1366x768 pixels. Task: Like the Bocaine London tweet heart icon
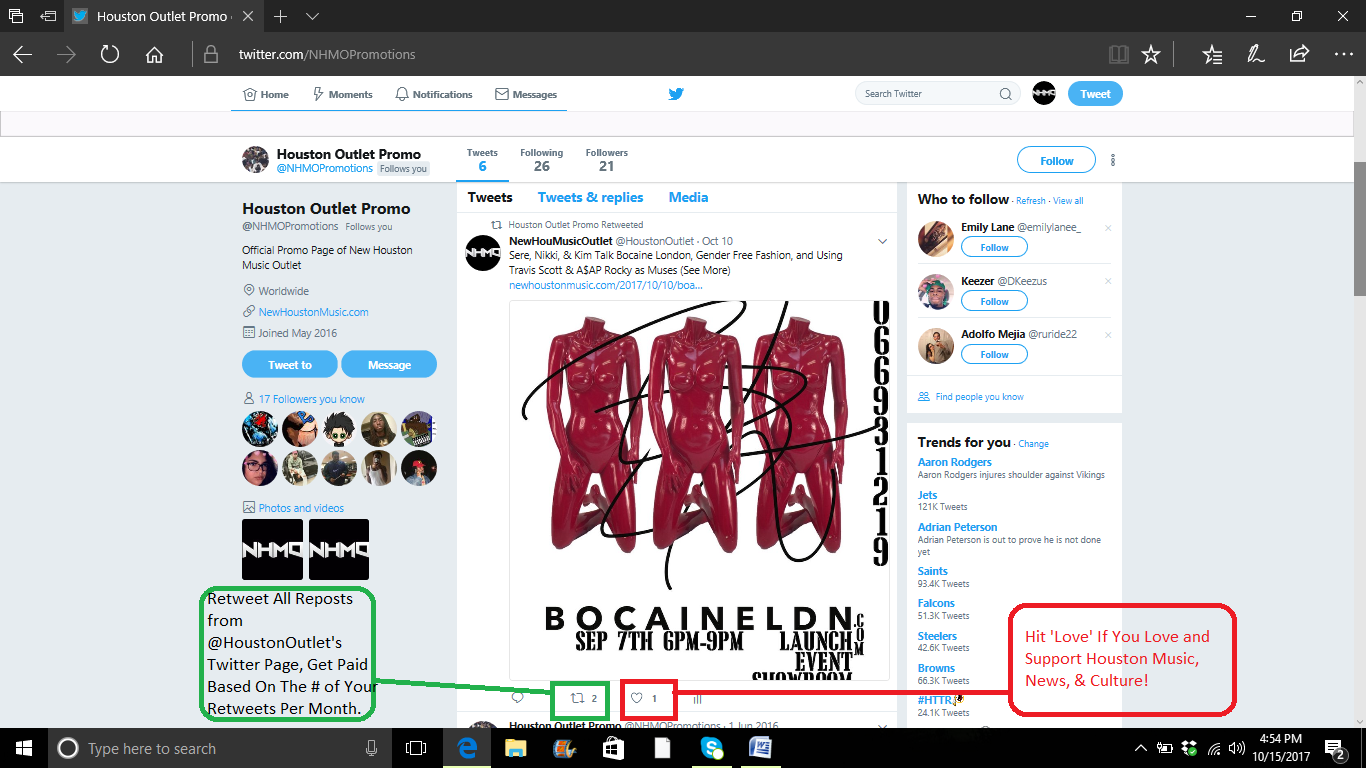pos(636,698)
